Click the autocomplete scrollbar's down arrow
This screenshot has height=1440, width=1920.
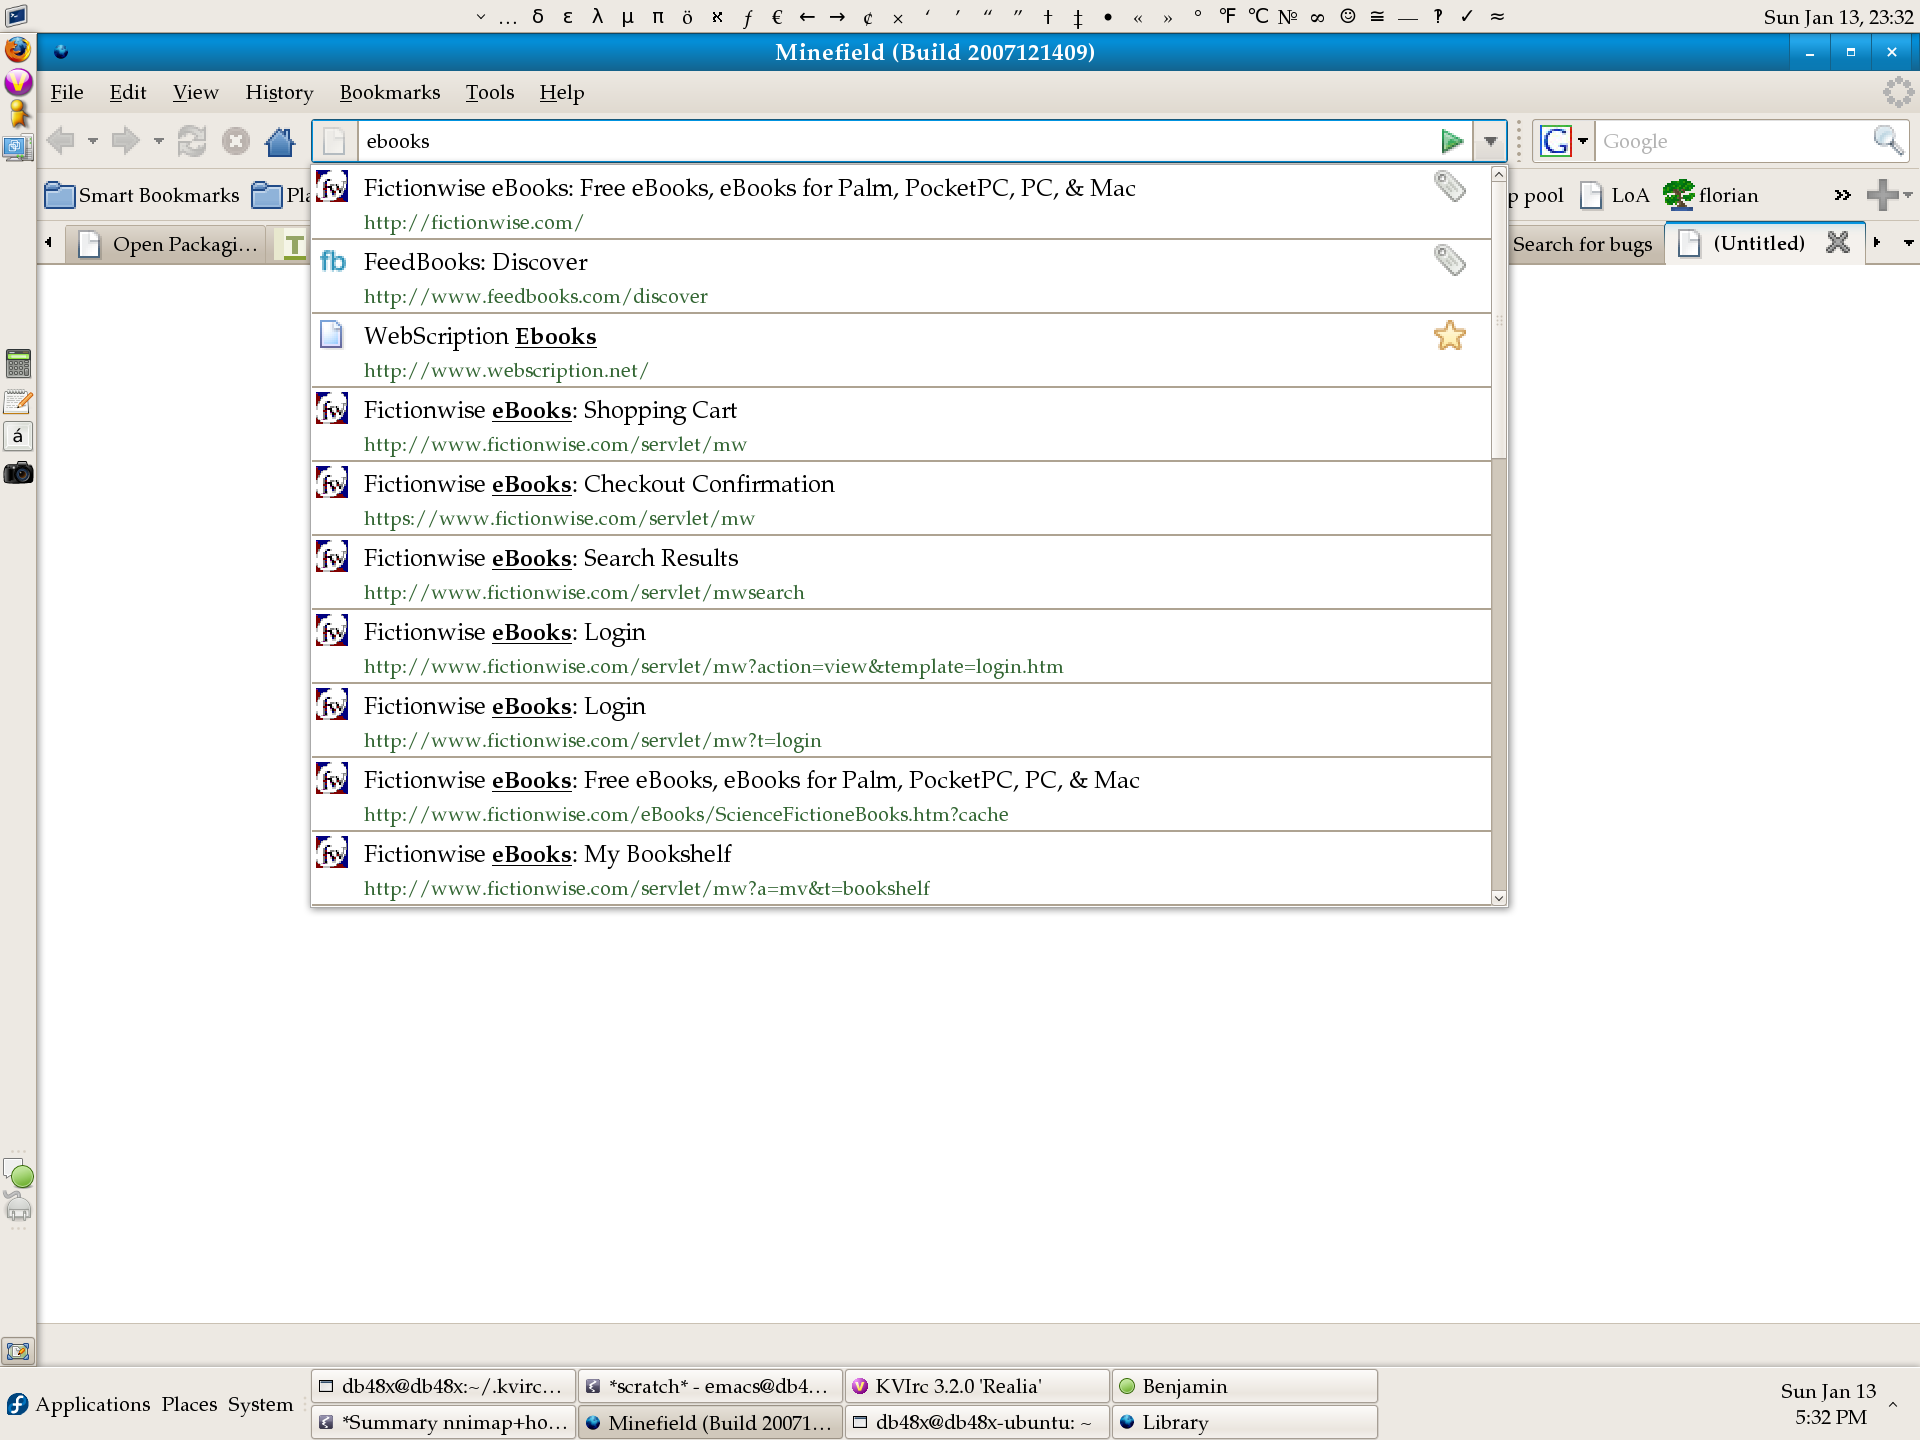pos(1499,898)
